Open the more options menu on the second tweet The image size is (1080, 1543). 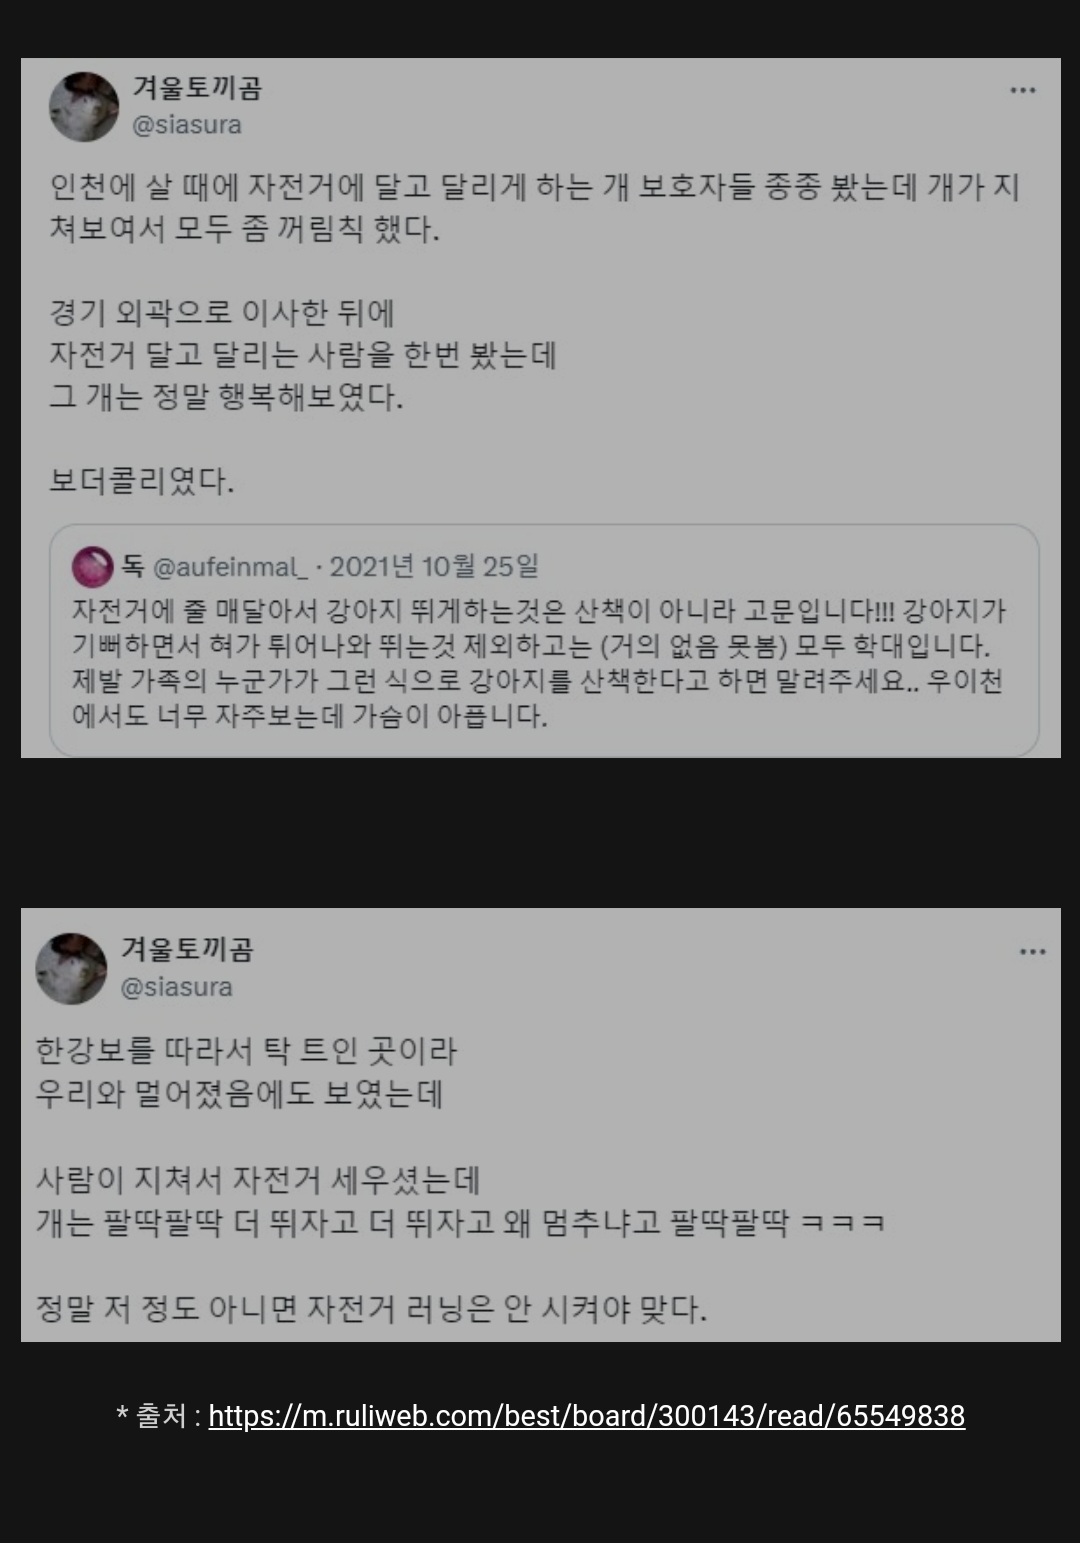click(x=1032, y=951)
